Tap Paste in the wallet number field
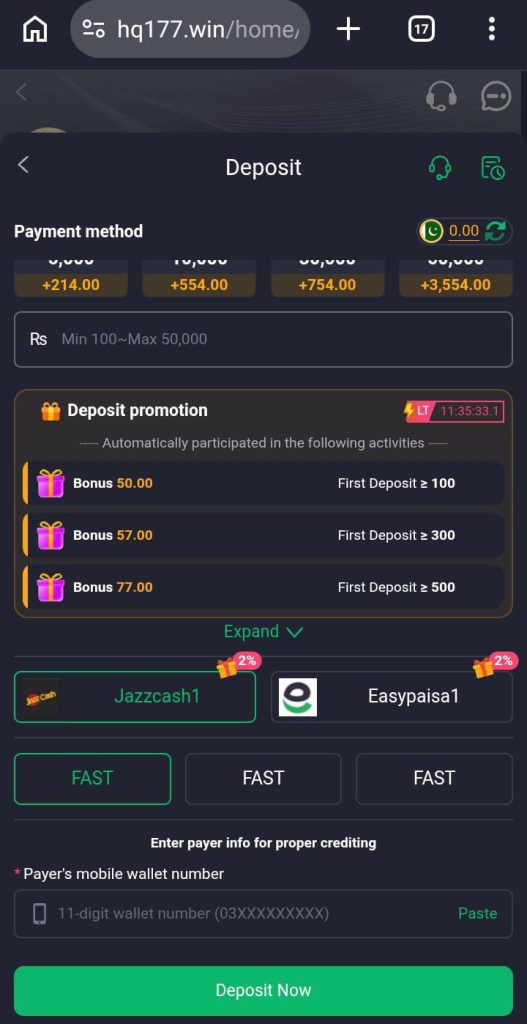This screenshot has width=527, height=1024. coord(477,913)
